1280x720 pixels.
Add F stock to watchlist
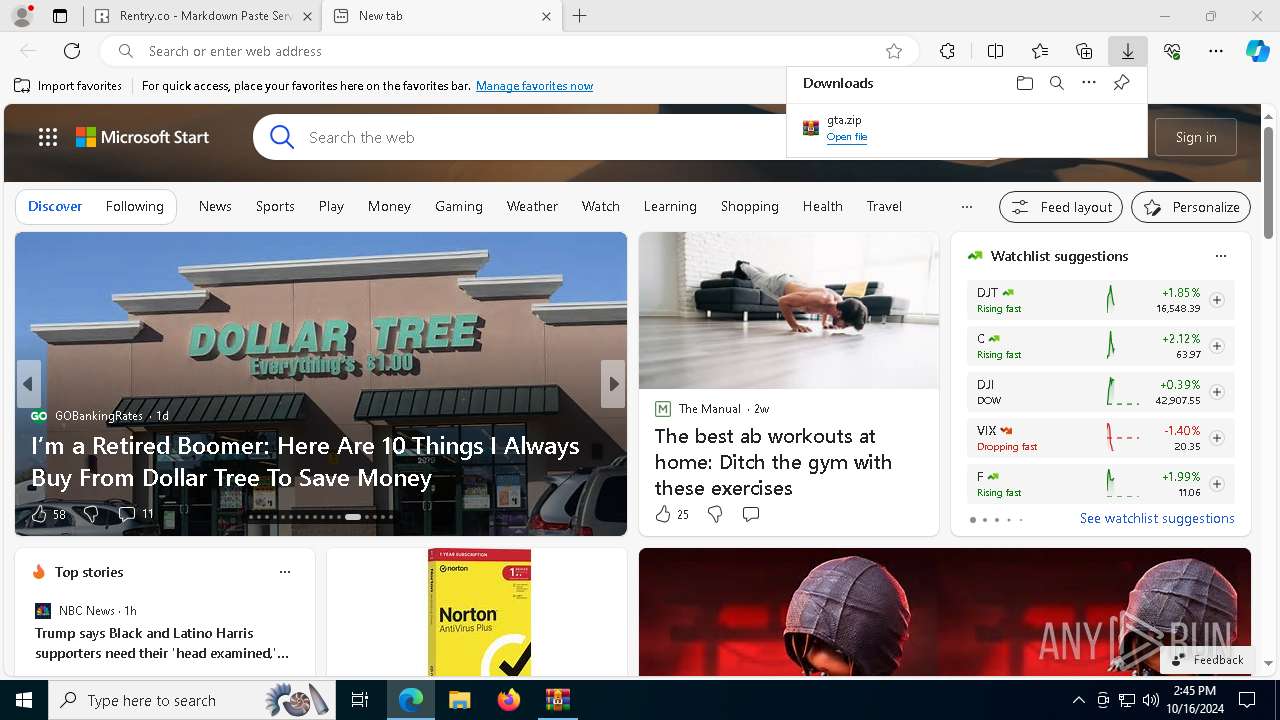click(x=1217, y=484)
